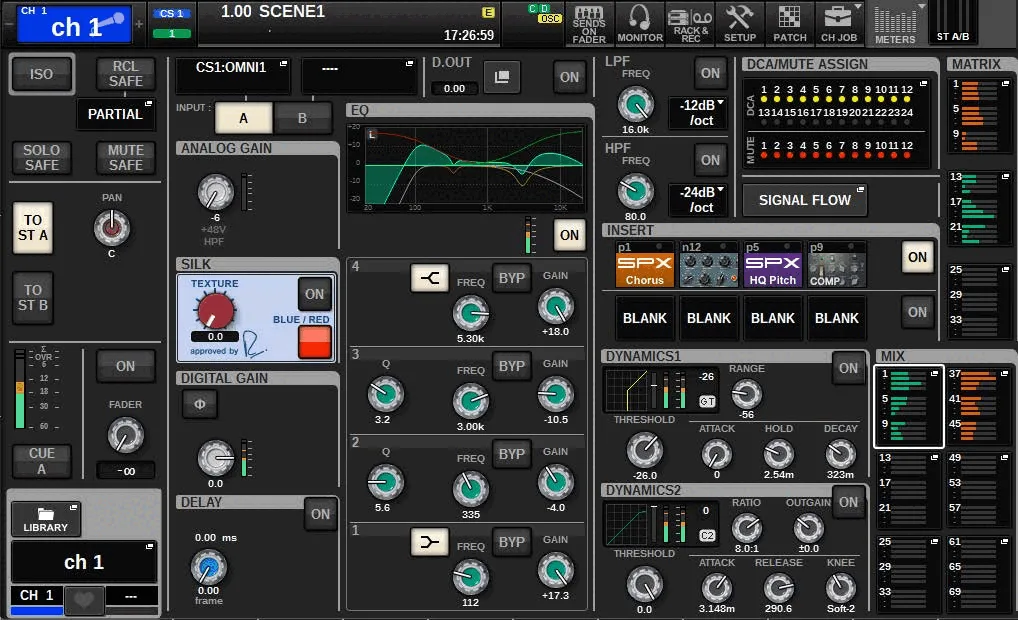Toggle the Silk BLUE/RED red button
The width and height of the screenshot is (1018, 620).
tap(315, 342)
